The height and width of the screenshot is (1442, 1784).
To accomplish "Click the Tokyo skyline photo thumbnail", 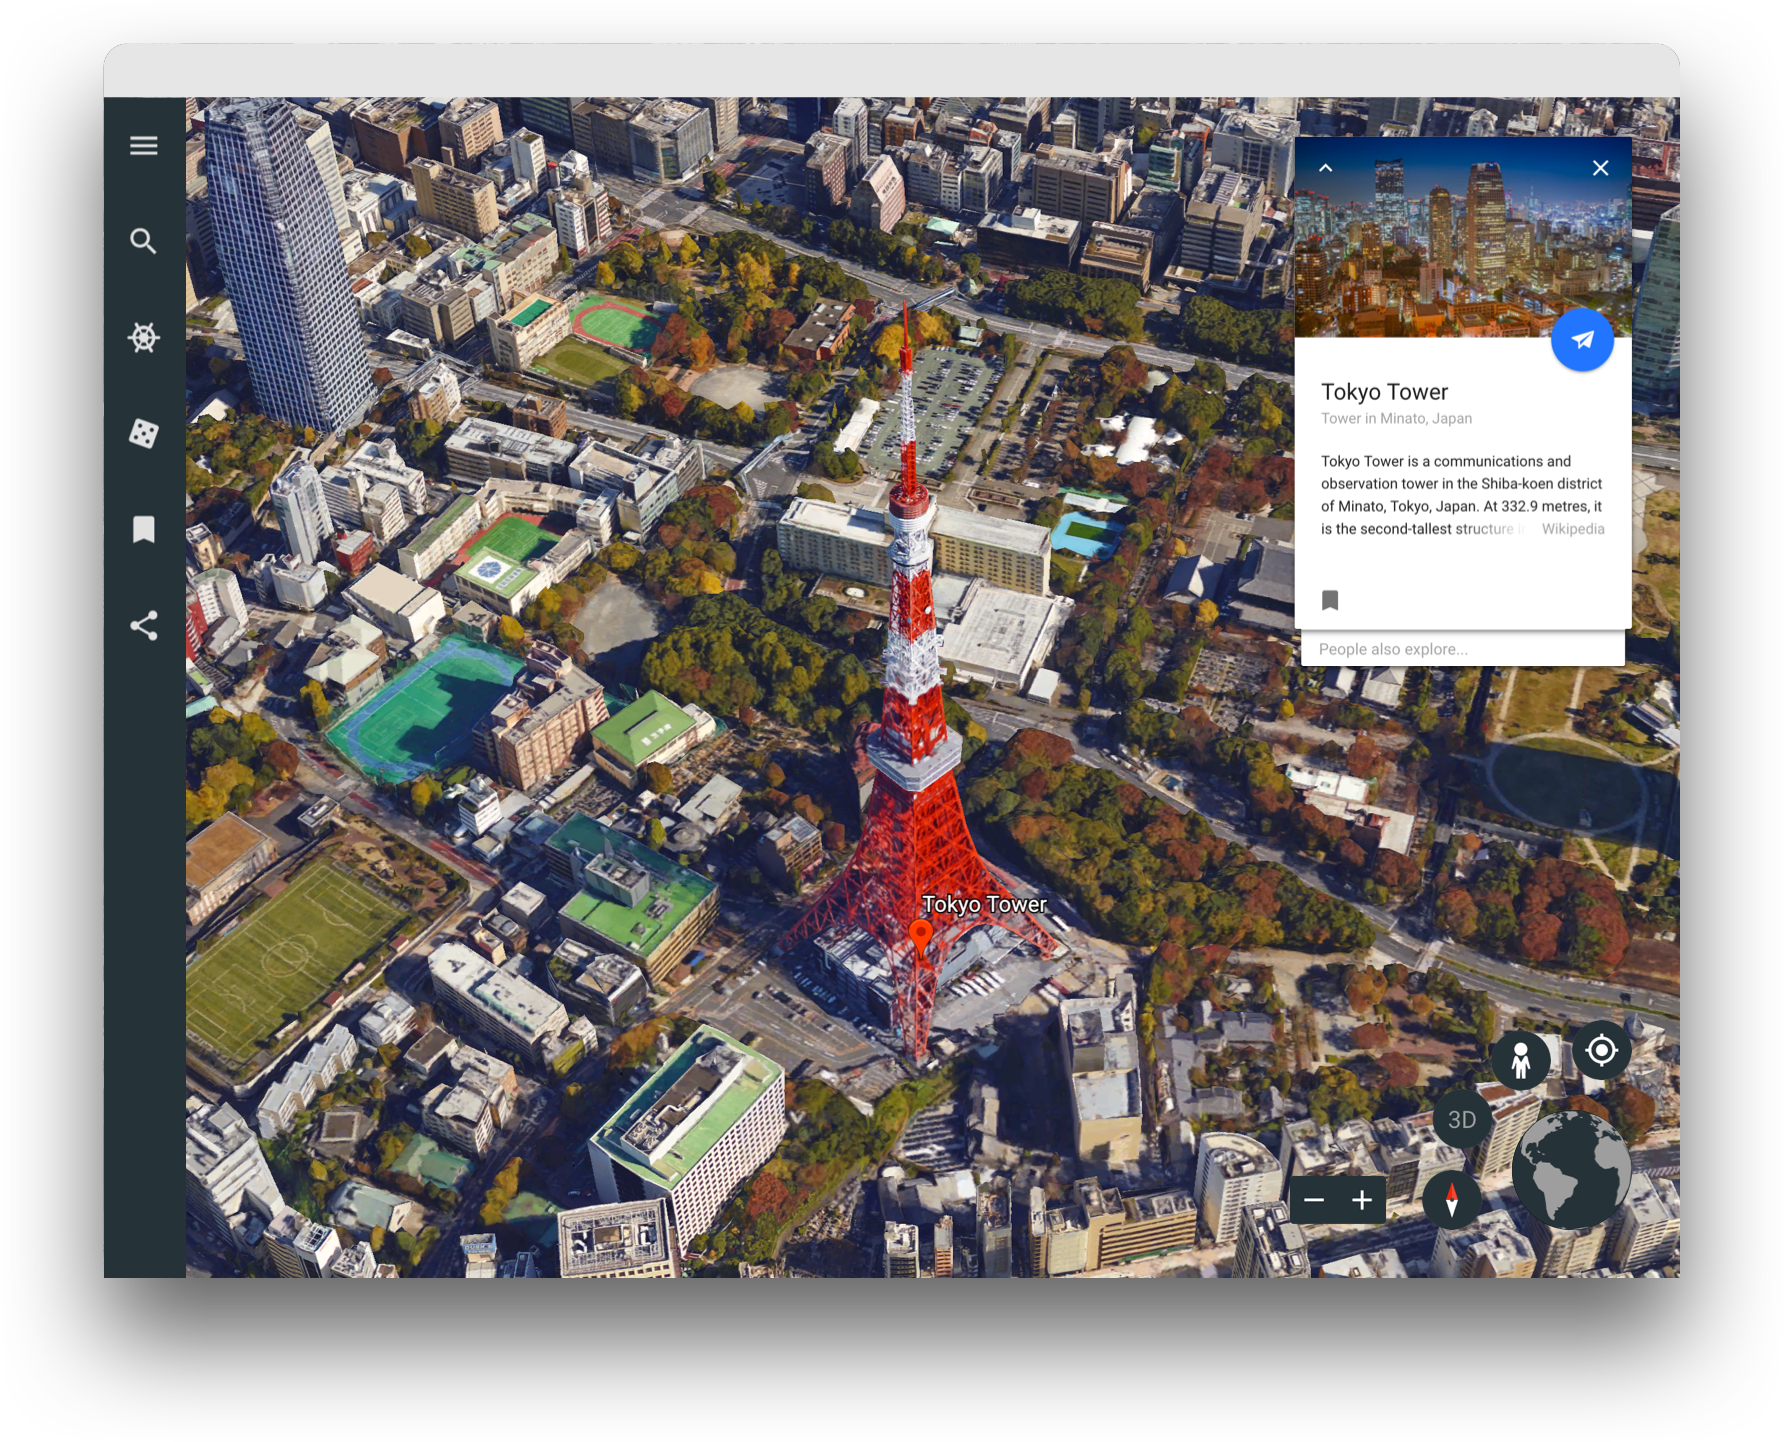I will (x=1463, y=237).
